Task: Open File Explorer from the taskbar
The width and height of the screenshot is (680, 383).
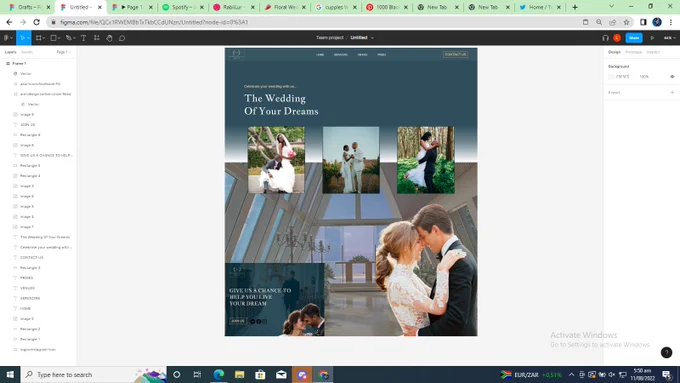Action: pos(239,375)
